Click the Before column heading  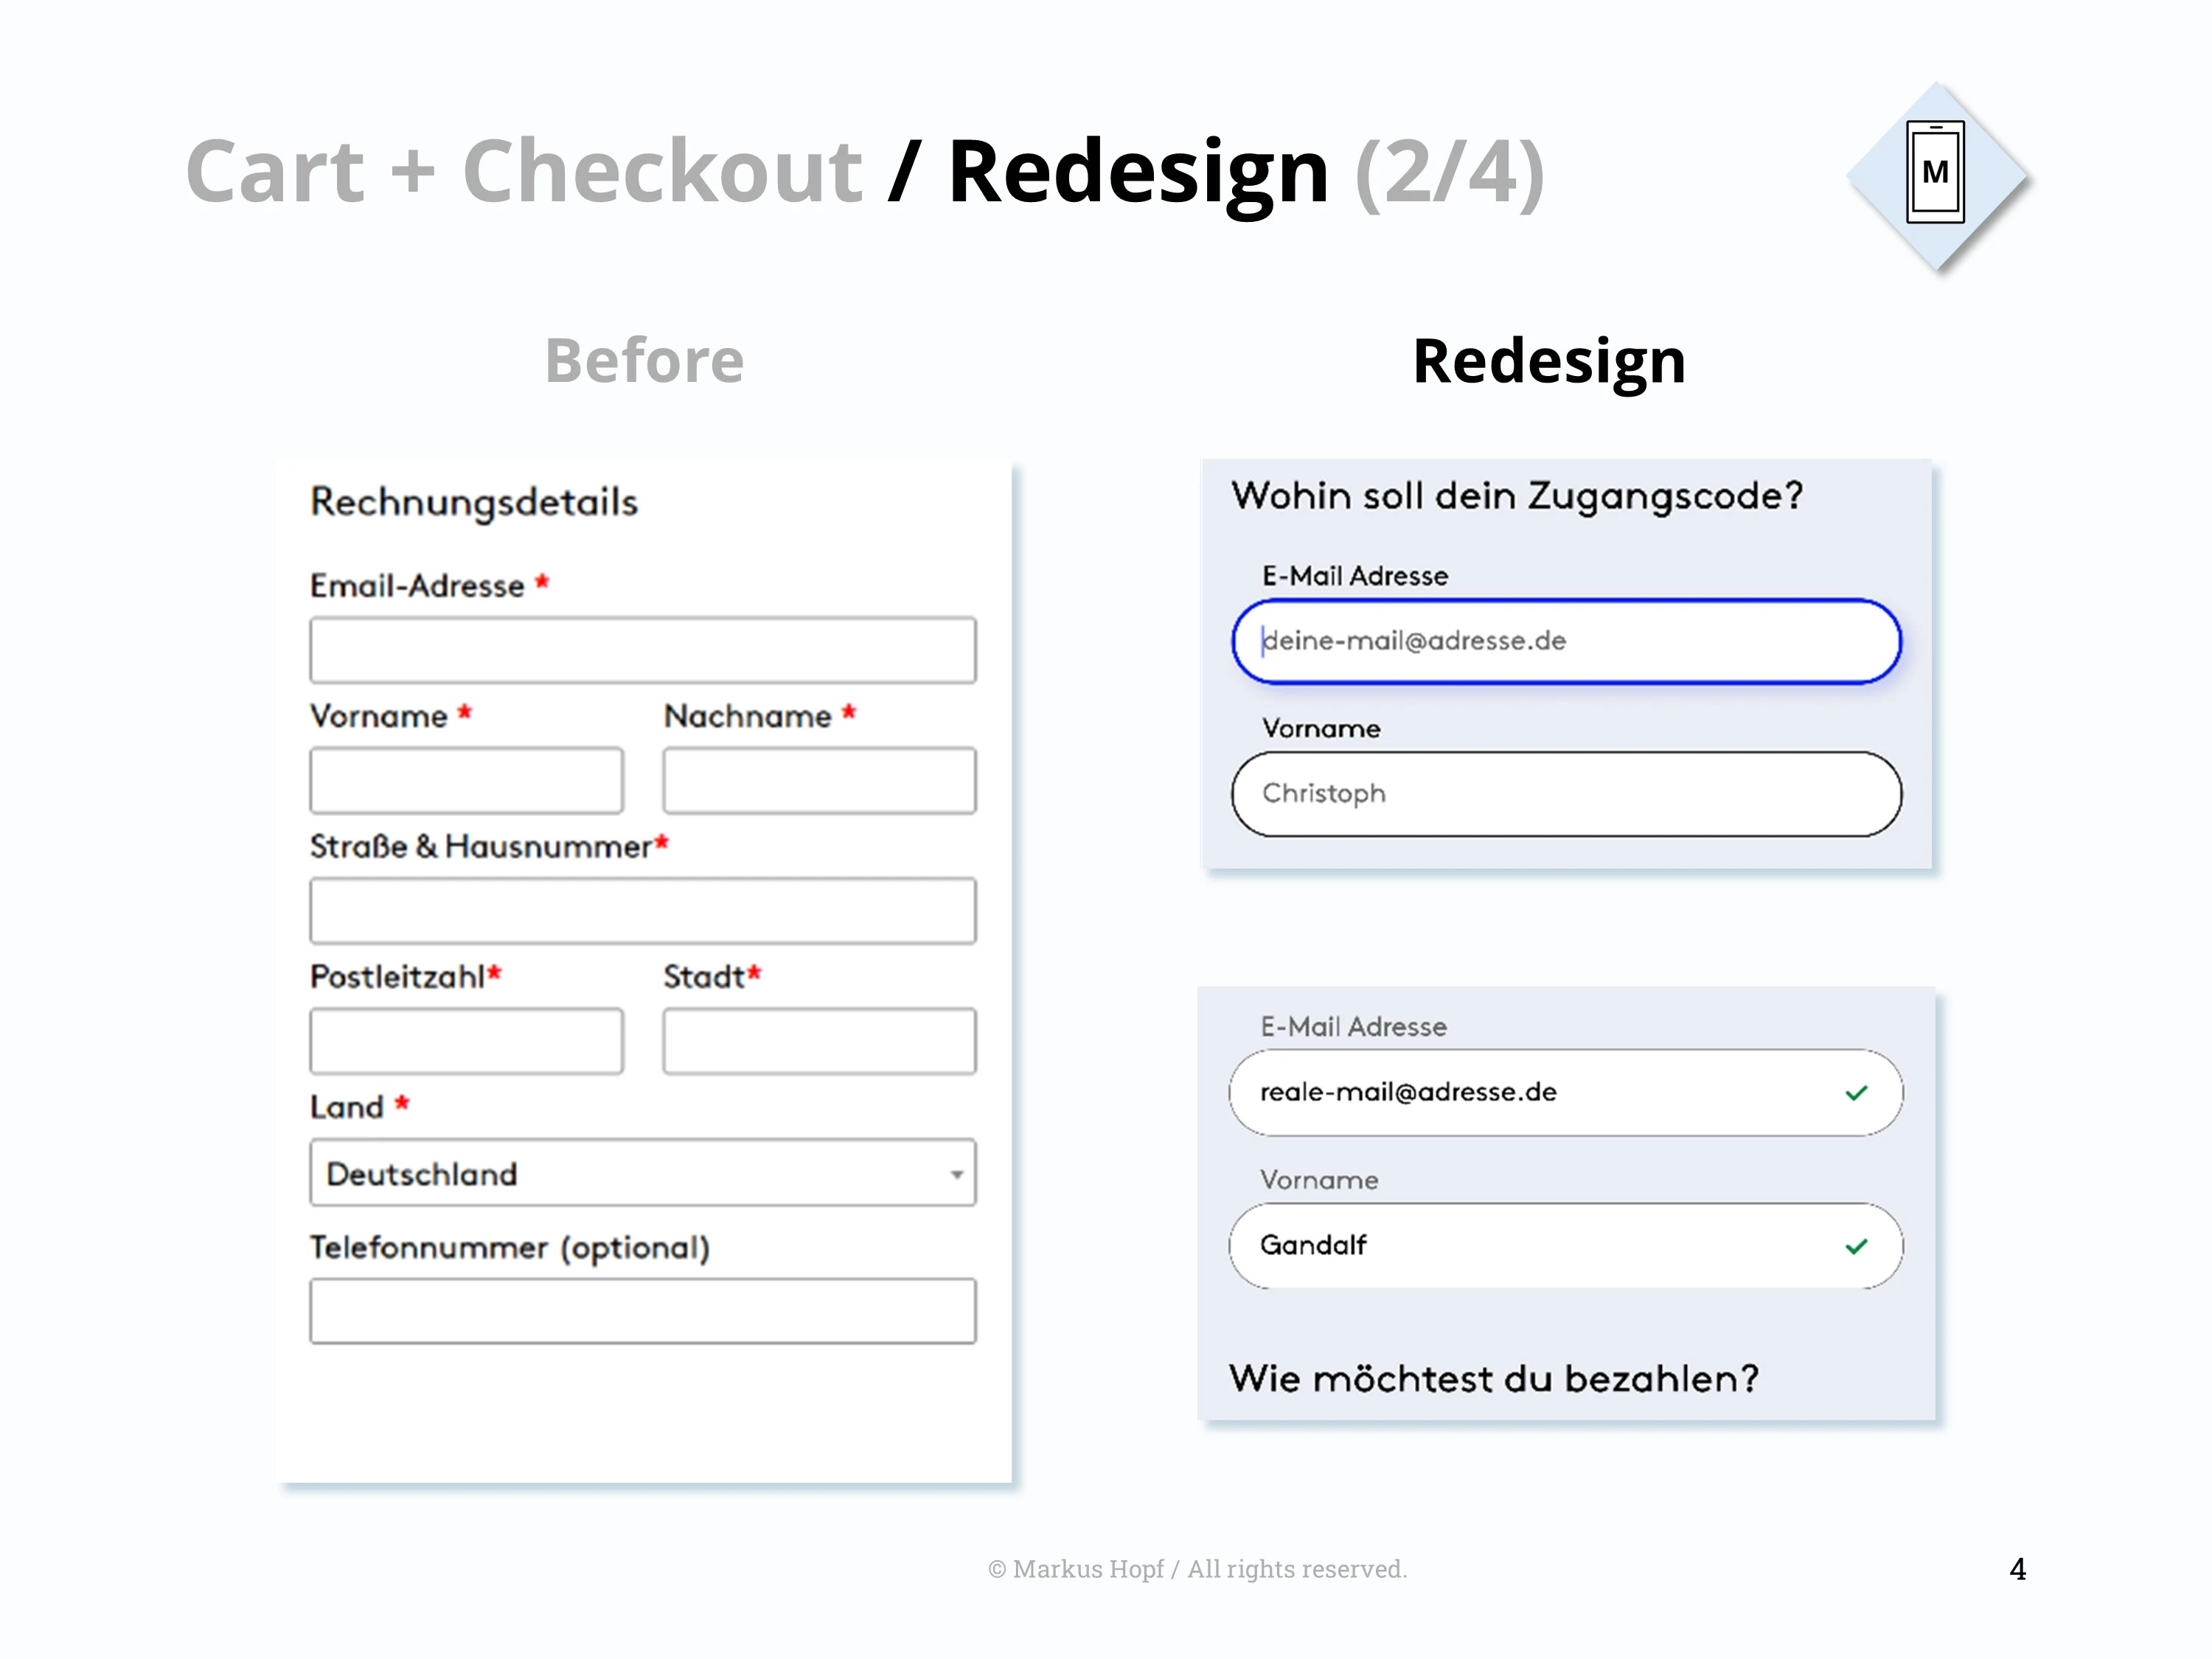pos(644,360)
